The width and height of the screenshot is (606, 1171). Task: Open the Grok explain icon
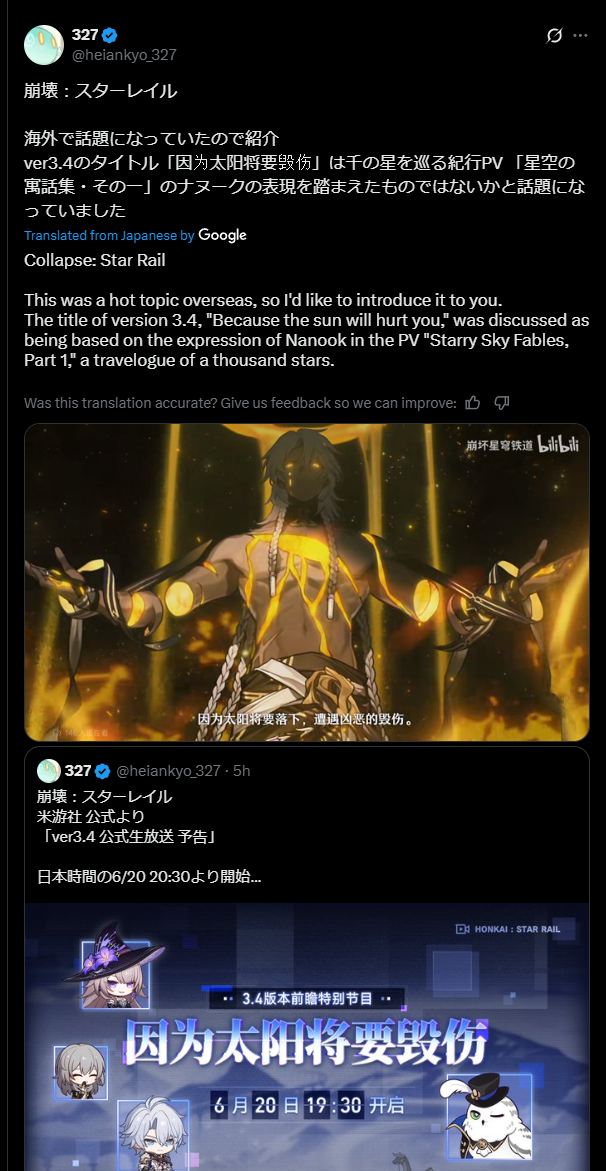(554, 36)
